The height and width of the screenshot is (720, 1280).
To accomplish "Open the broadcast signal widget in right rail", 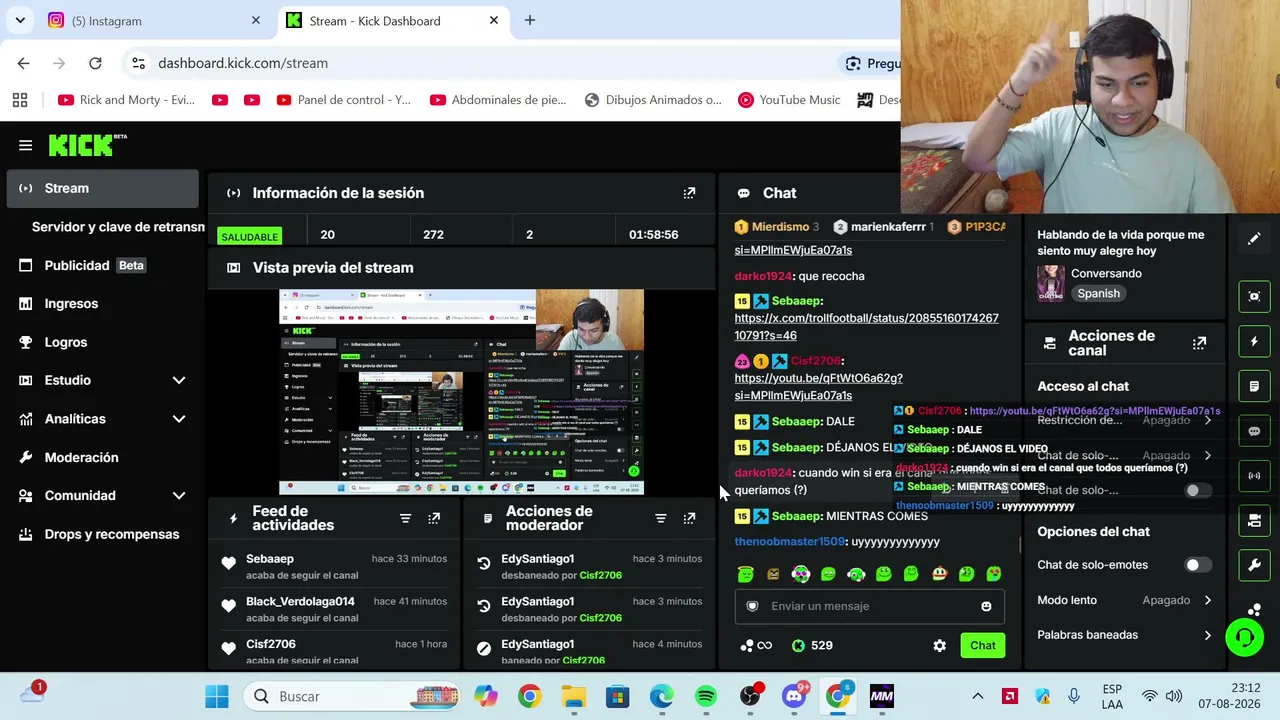I will 1254,476.
